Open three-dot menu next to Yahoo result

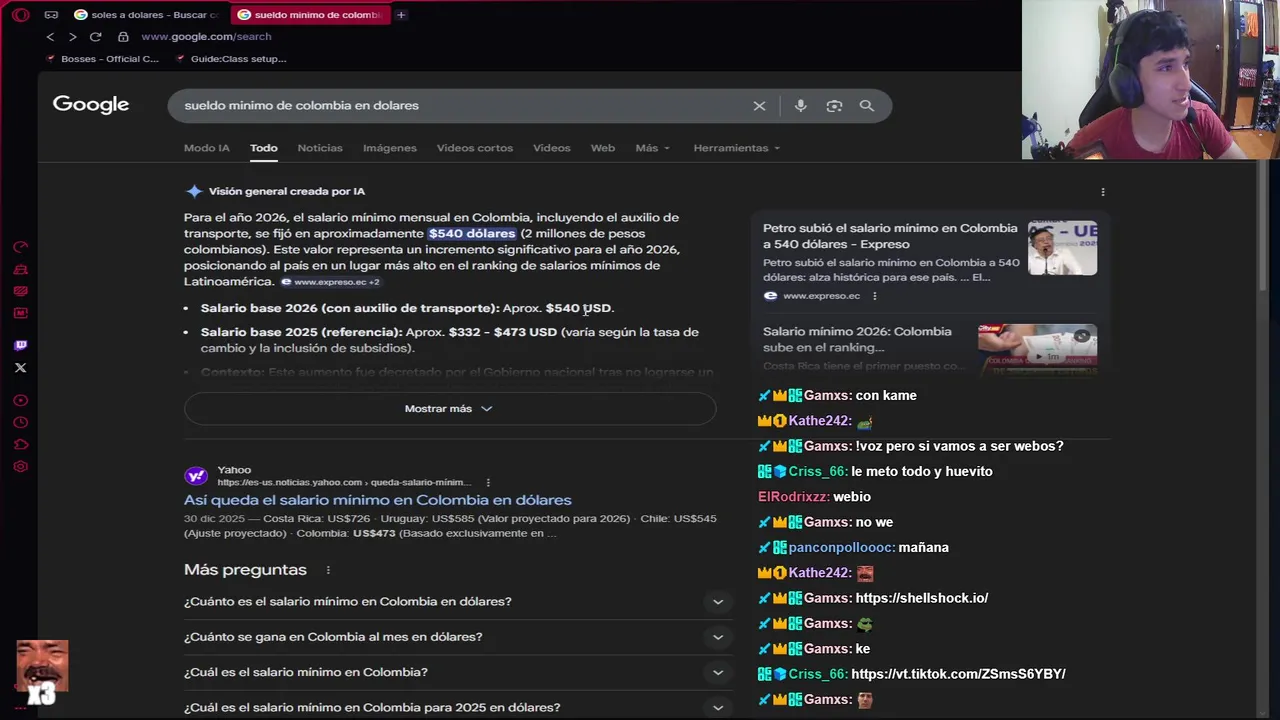coord(488,482)
